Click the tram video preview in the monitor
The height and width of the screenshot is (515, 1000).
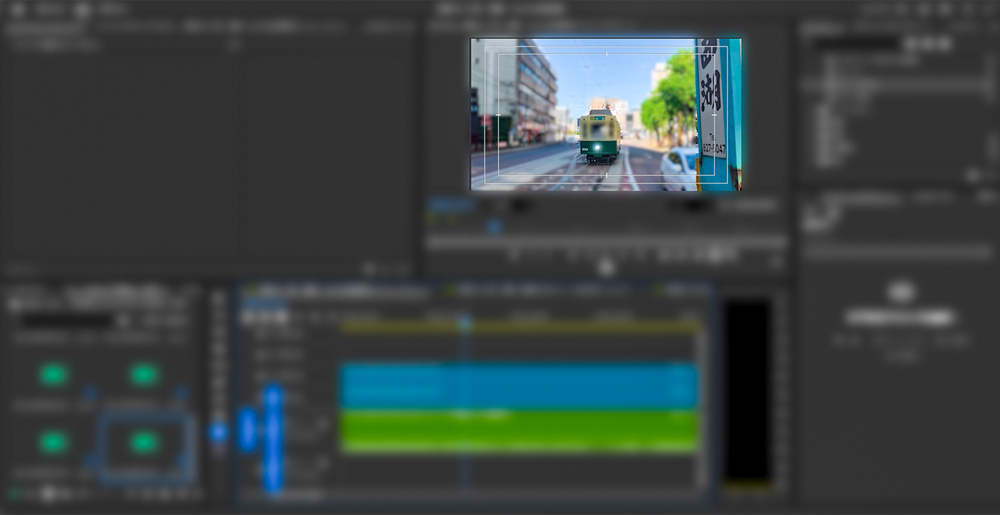(606, 115)
